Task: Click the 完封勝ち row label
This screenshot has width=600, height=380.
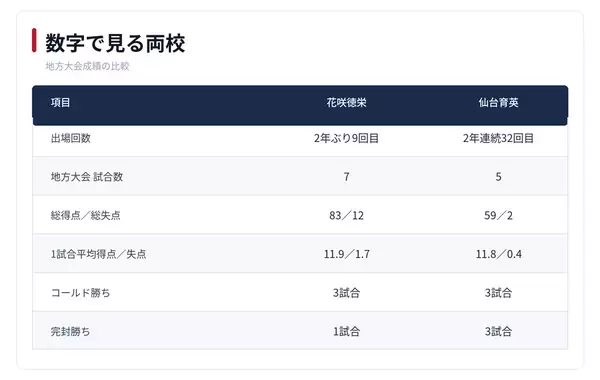Action: (70, 331)
